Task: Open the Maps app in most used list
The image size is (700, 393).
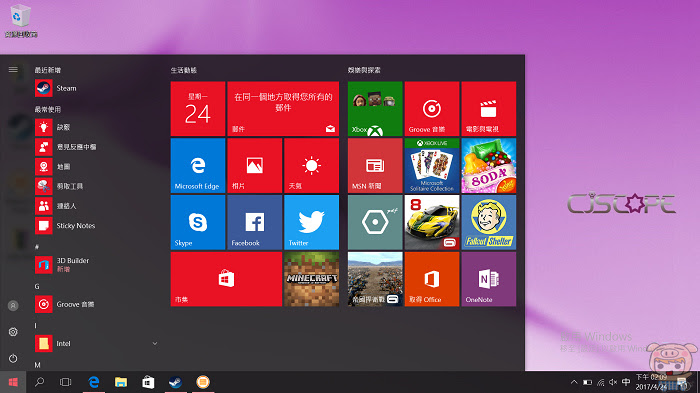Action: point(96,167)
